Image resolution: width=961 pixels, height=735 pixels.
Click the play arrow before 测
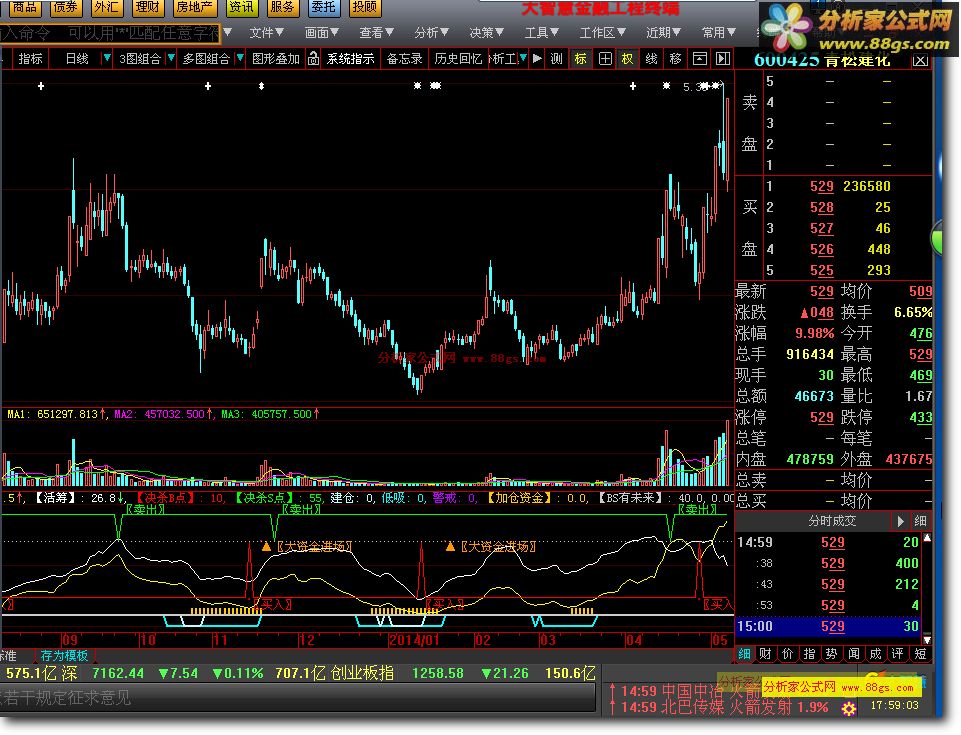(x=537, y=58)
